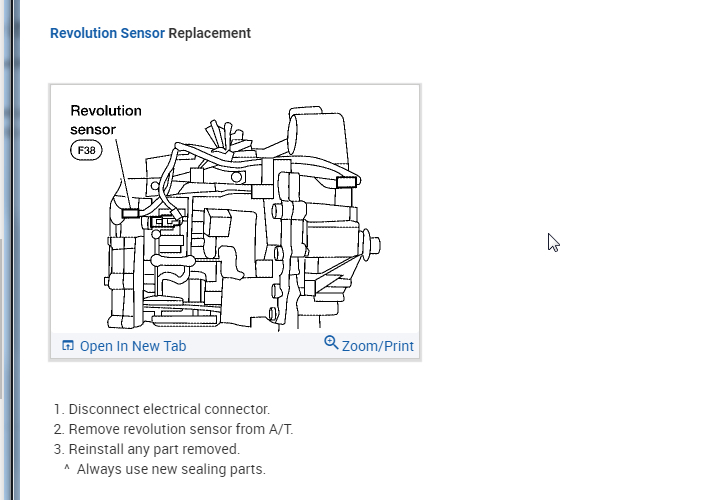The image size is (711, 500).
Task: Click the Always use new sealing parts note
Action: click(x=171, y=469)
